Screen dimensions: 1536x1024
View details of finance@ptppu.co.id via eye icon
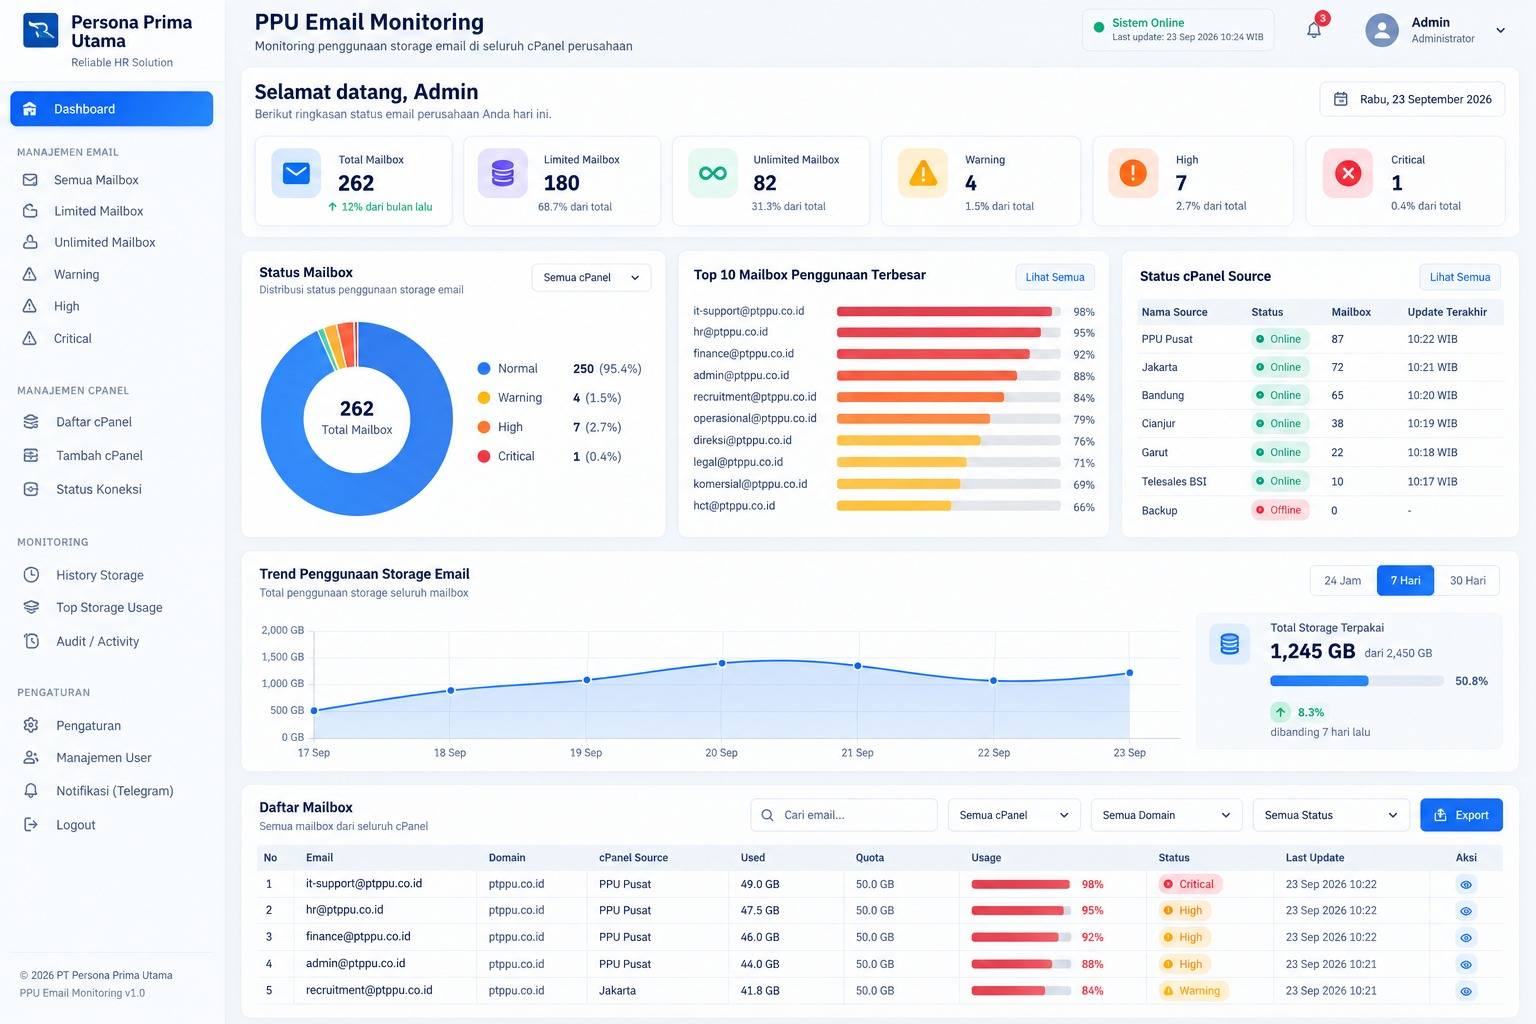[1466, 938]
